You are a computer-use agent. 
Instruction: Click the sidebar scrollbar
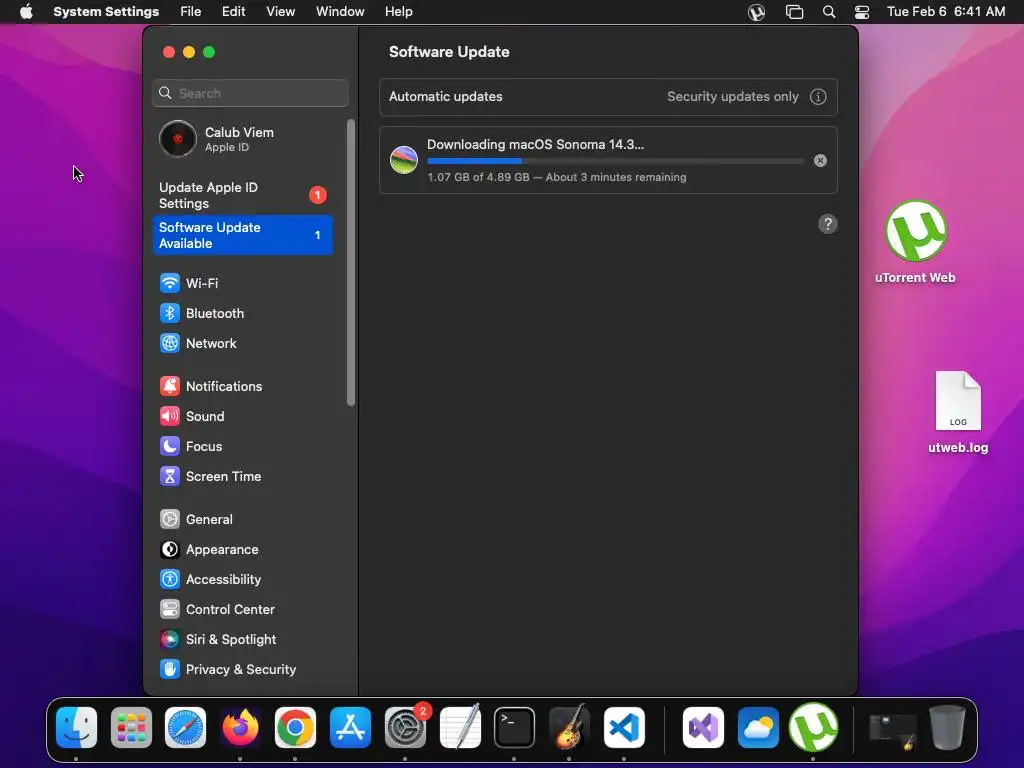click(x=351, y=263)
